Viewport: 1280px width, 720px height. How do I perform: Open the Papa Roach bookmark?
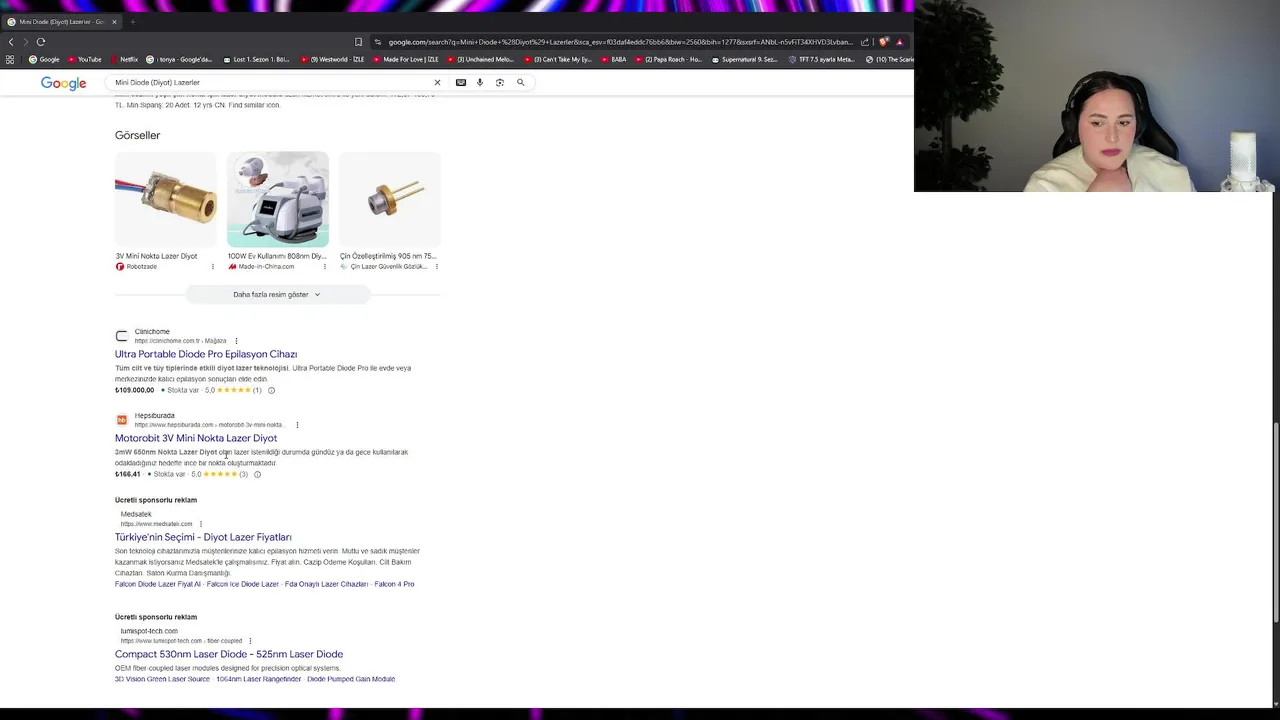point(668,59)
